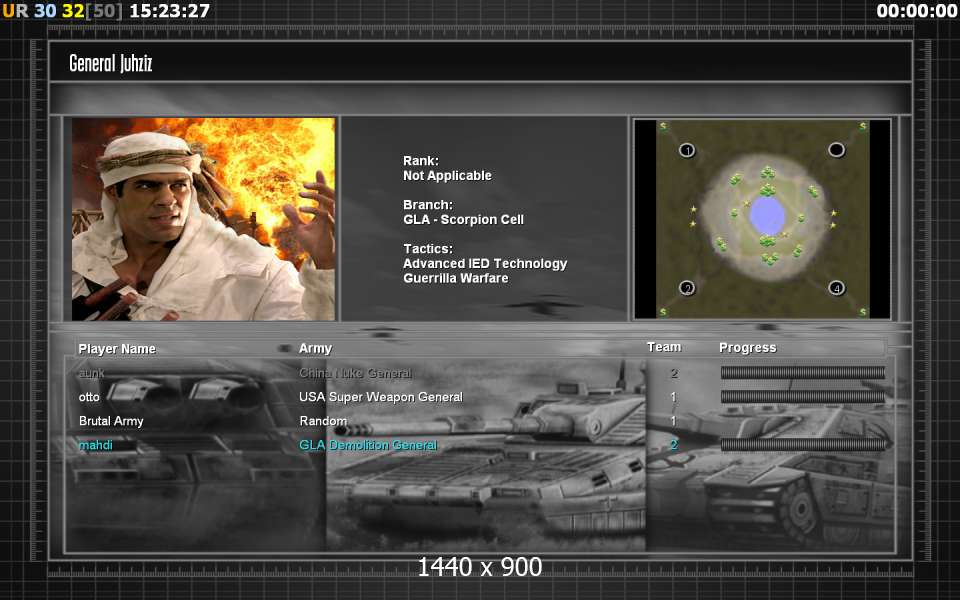Click the unnumbered black start marker on minimap
The width and height of the screenshot is (960, 600).
coord(836,149)
